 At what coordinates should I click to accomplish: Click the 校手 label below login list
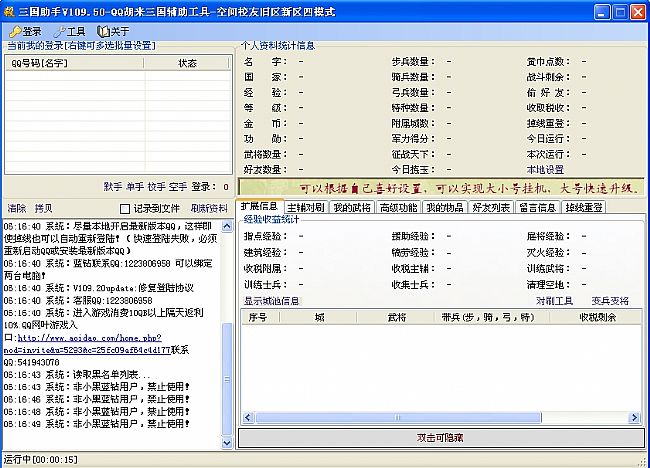point(157,187)
